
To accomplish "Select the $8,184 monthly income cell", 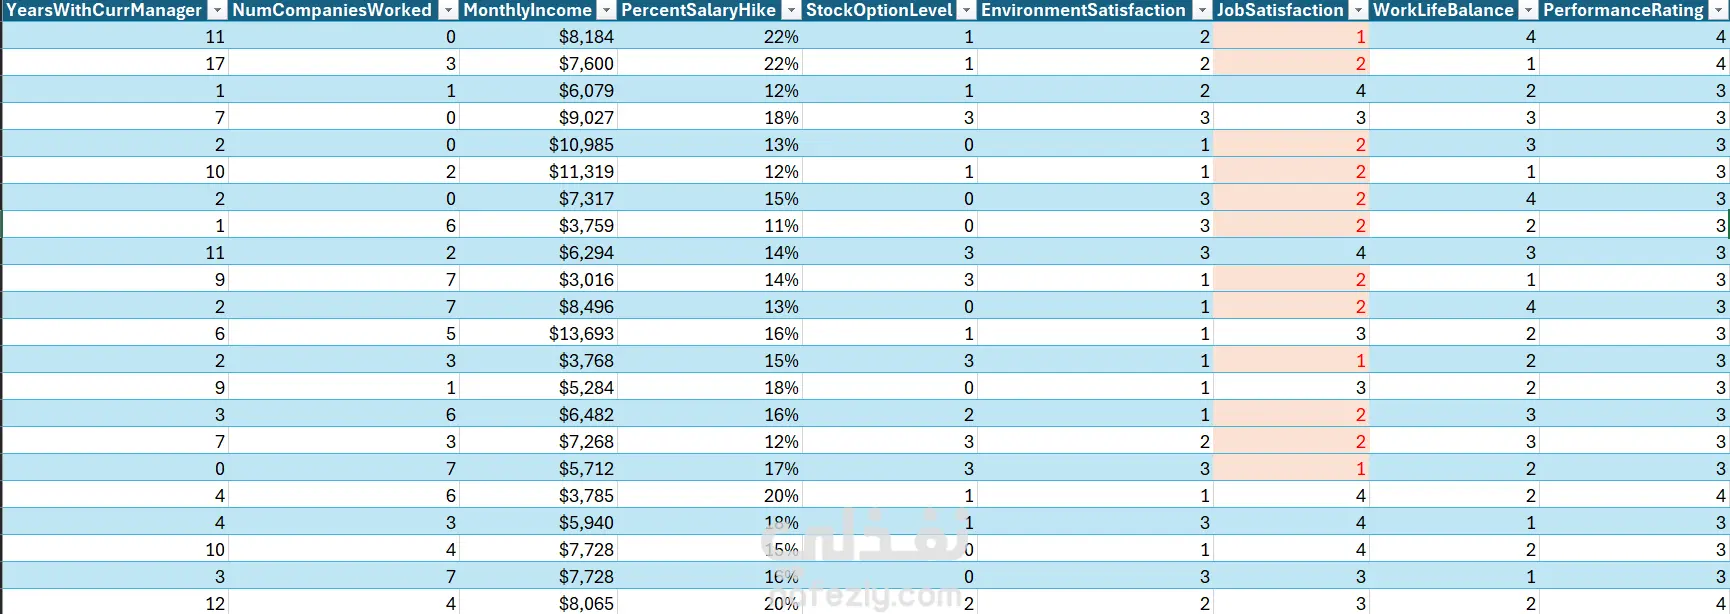I will click(538, 37).
